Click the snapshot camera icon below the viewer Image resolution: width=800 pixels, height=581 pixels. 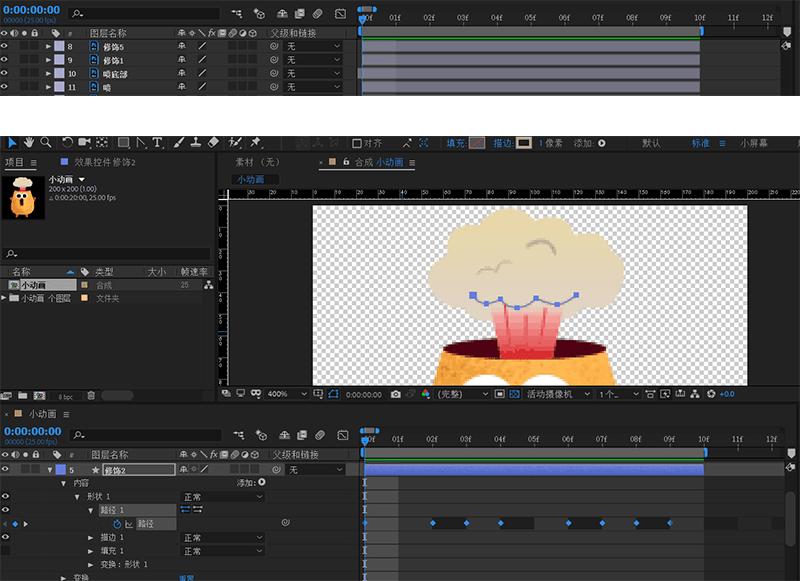coord(397,394)
